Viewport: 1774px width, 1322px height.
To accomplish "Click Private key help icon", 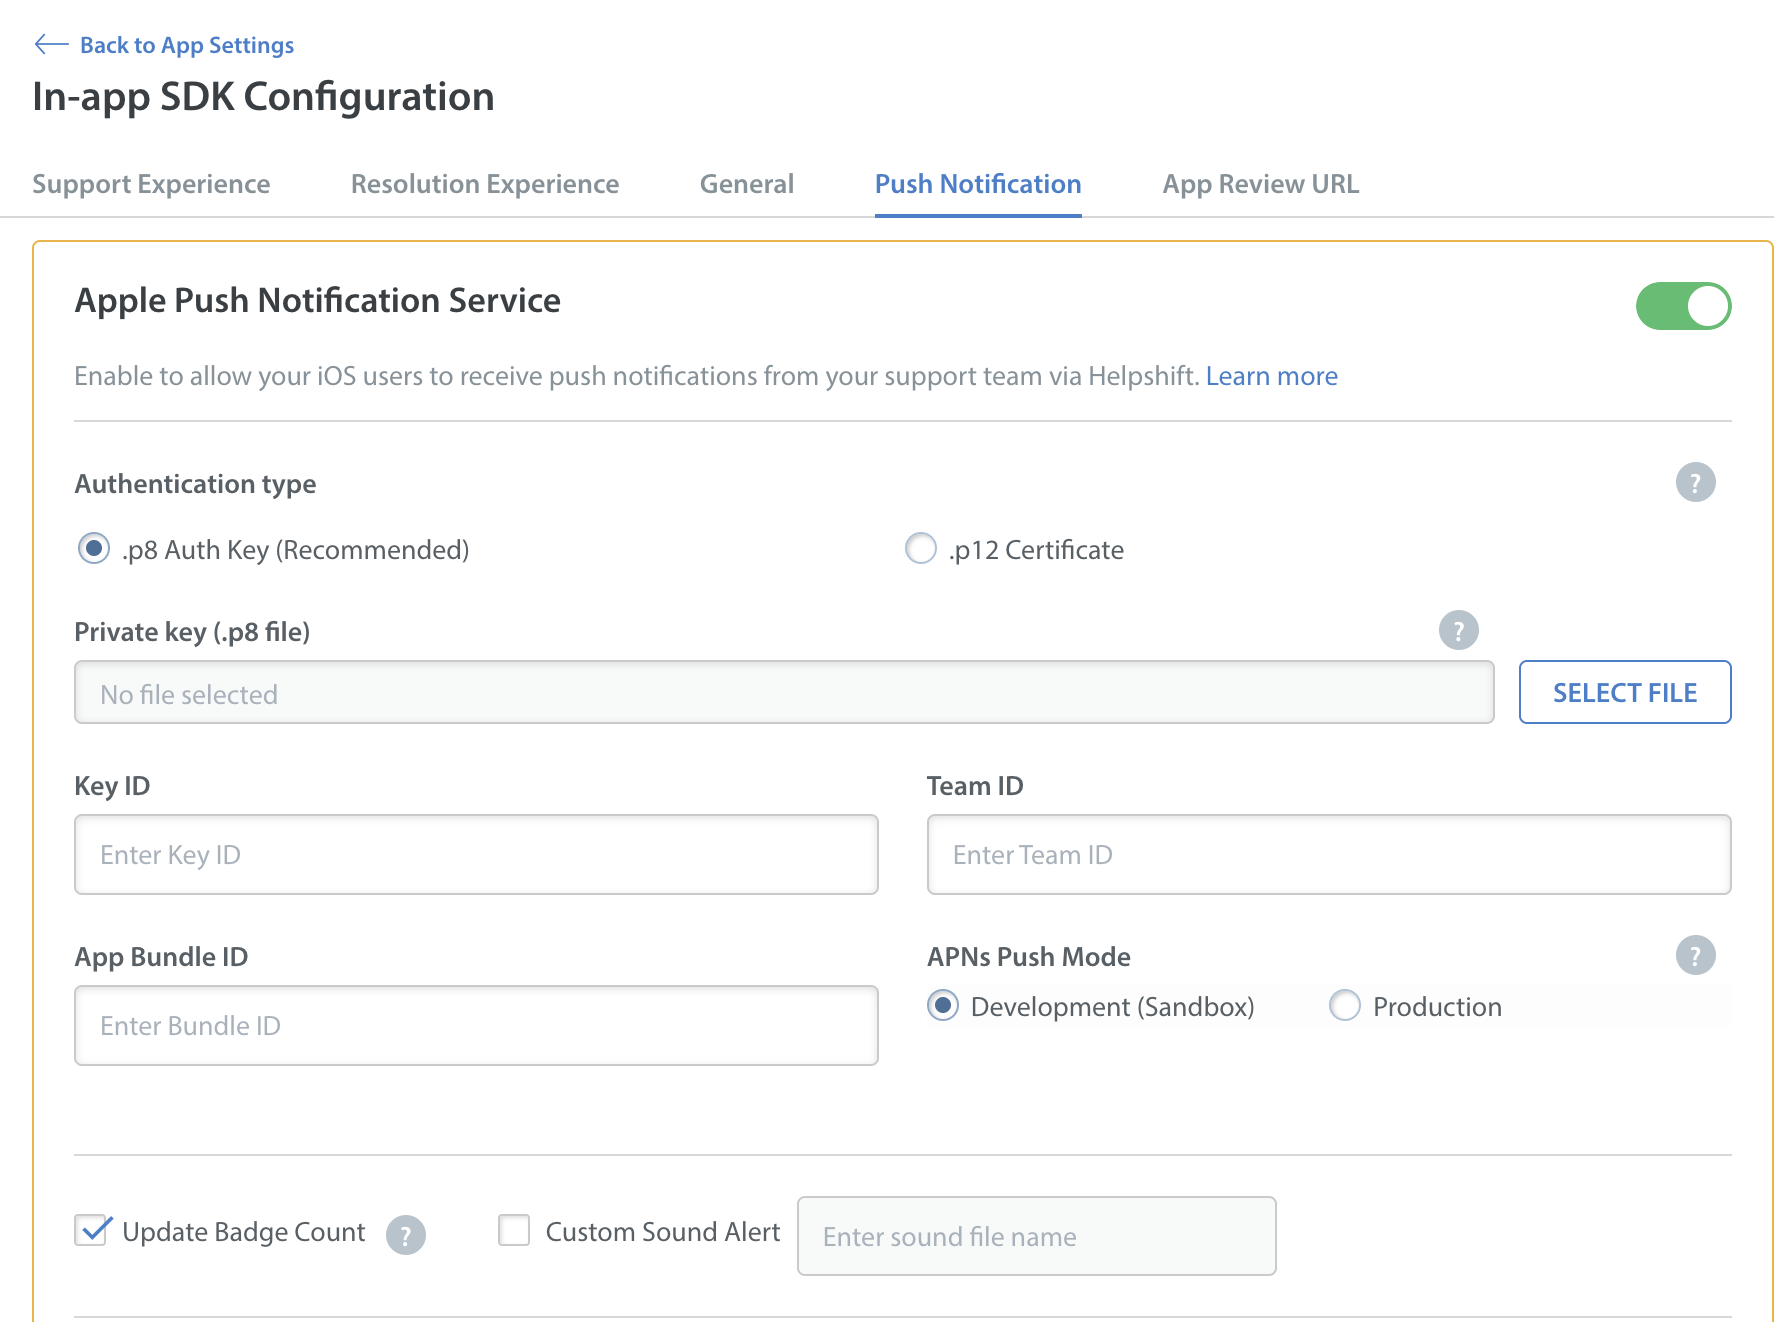I will tap(1459, 631).
